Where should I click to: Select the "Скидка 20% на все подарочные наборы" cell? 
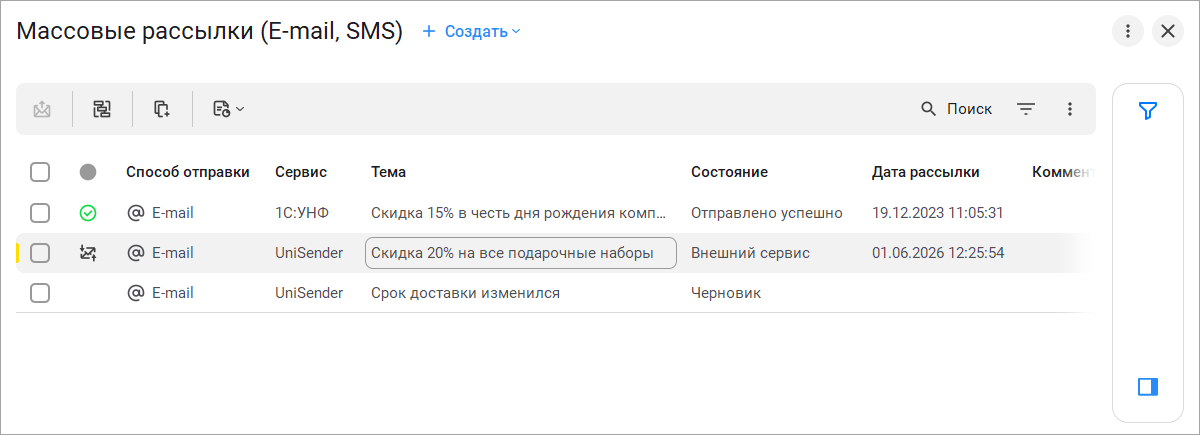click(521, 253)
